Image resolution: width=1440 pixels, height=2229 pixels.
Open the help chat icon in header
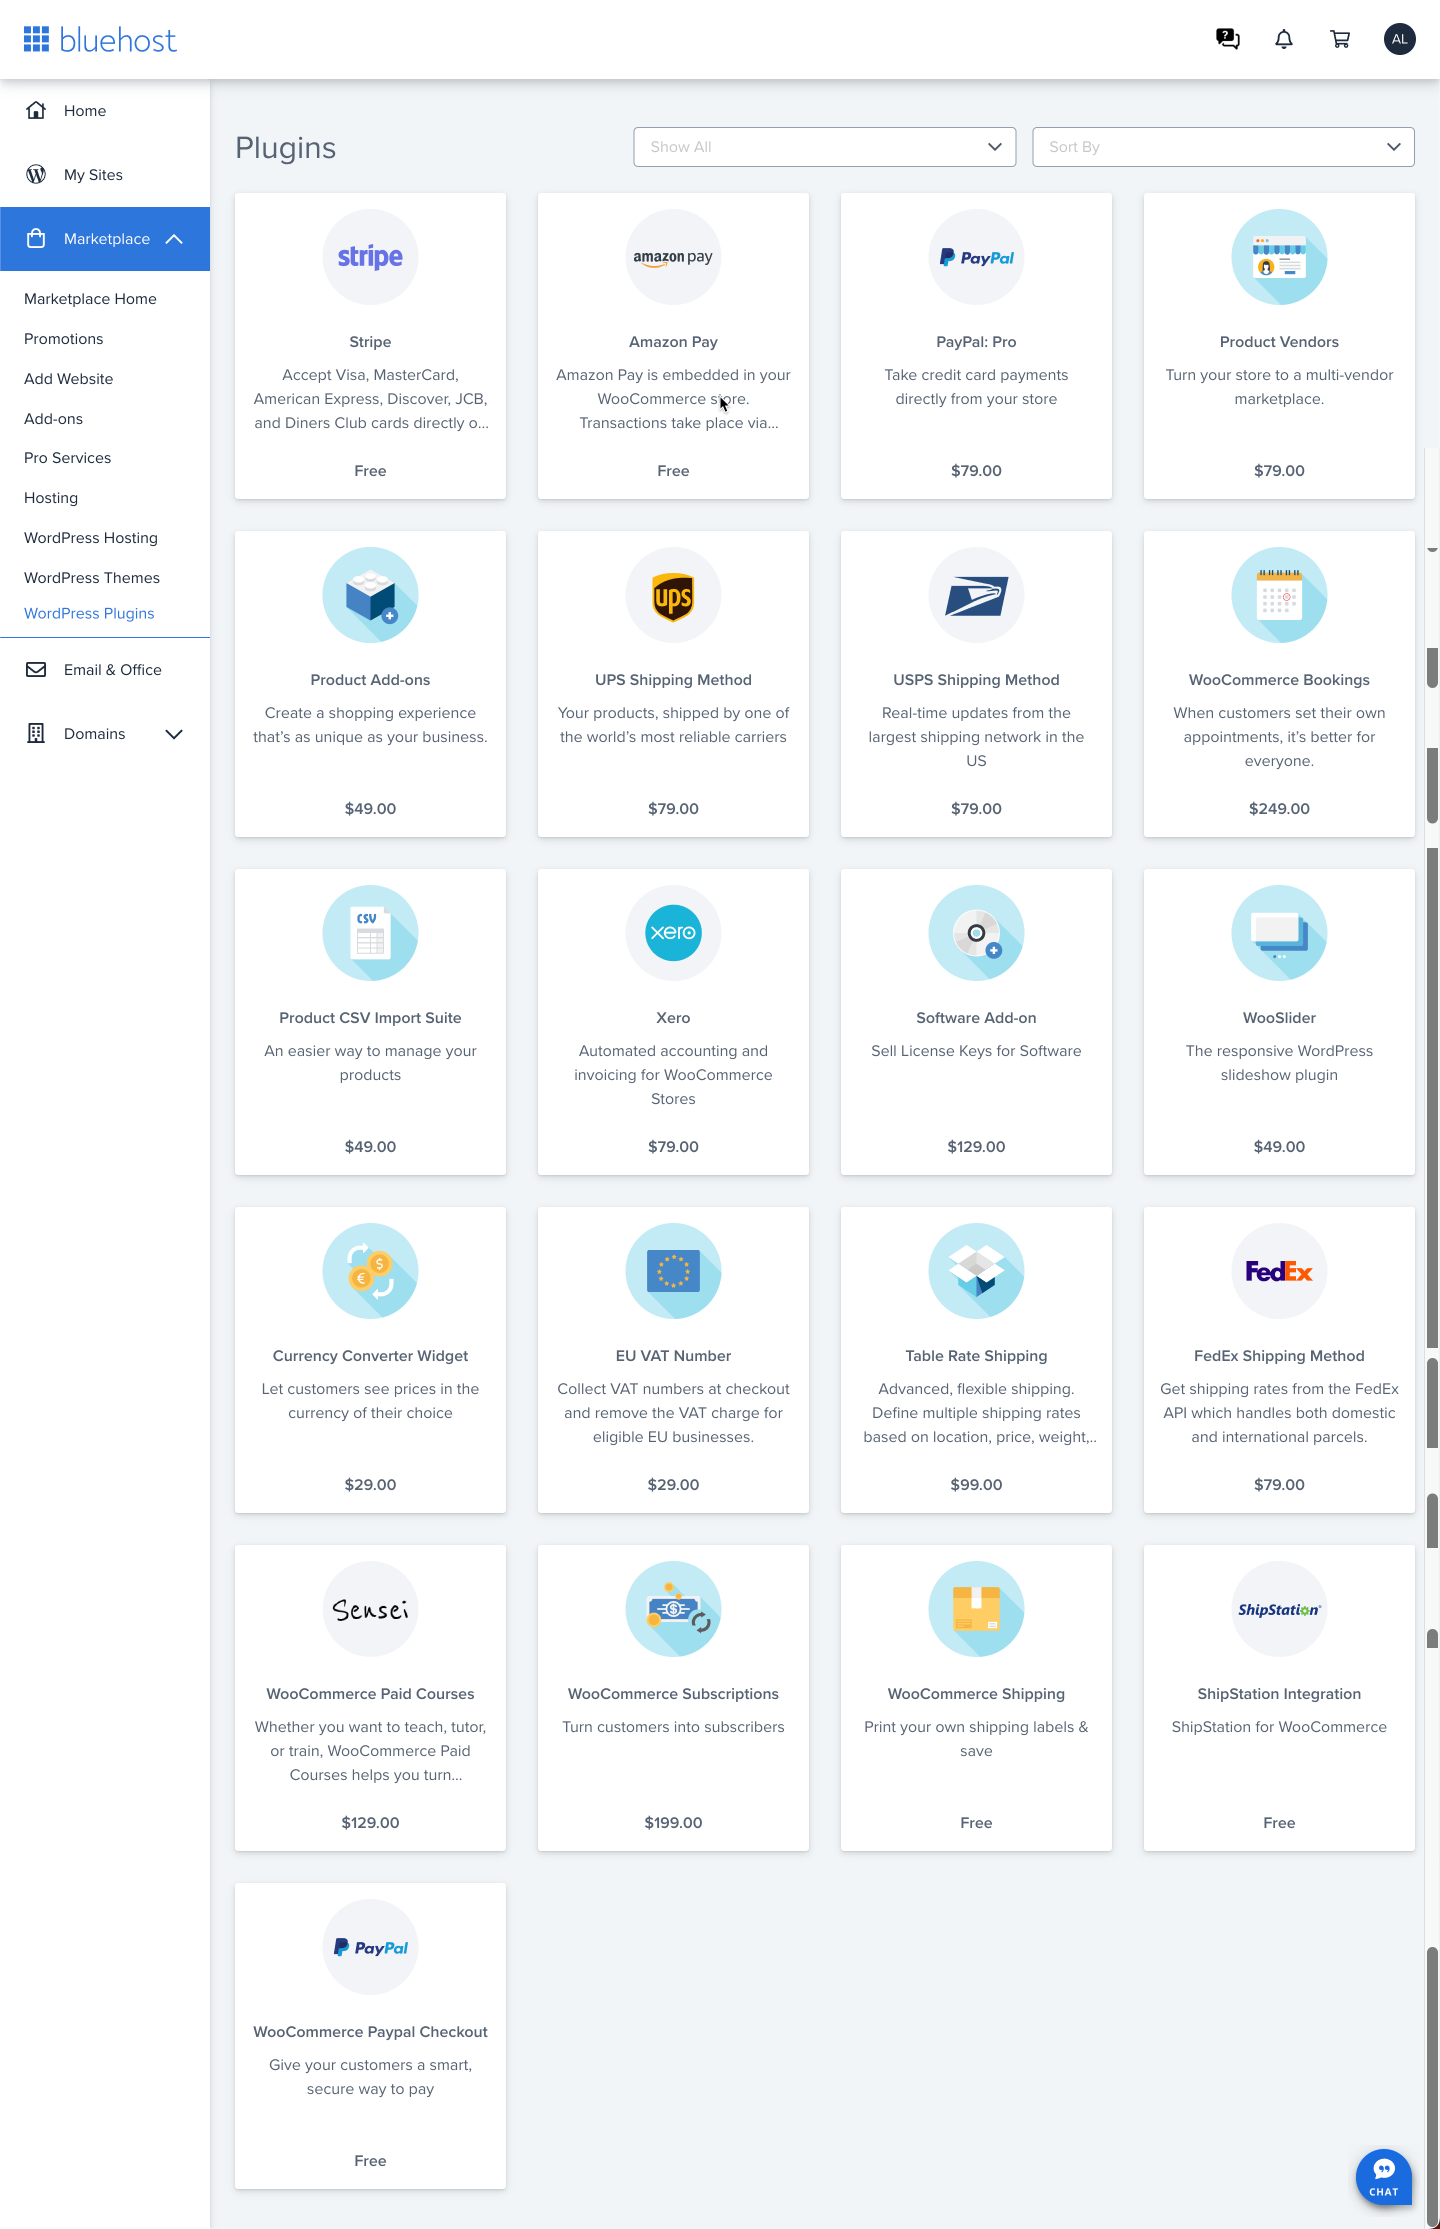[x=1227, y=39]
